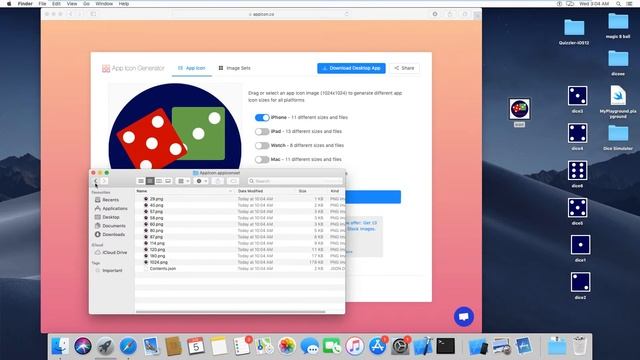Viewport: 640px width, 360px height.
Task: Open the View menu
Action: click(x=72, y=4)
